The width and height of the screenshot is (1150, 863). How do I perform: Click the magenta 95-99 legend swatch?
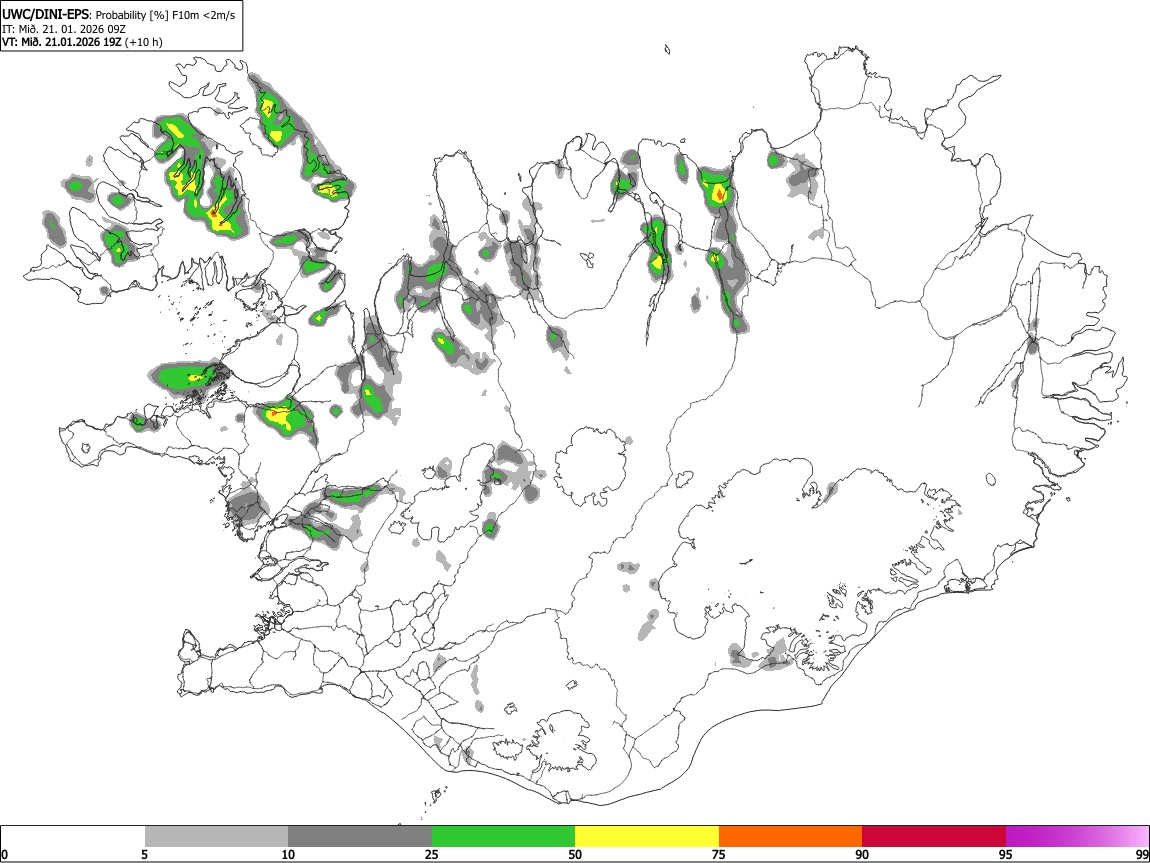1077,837
